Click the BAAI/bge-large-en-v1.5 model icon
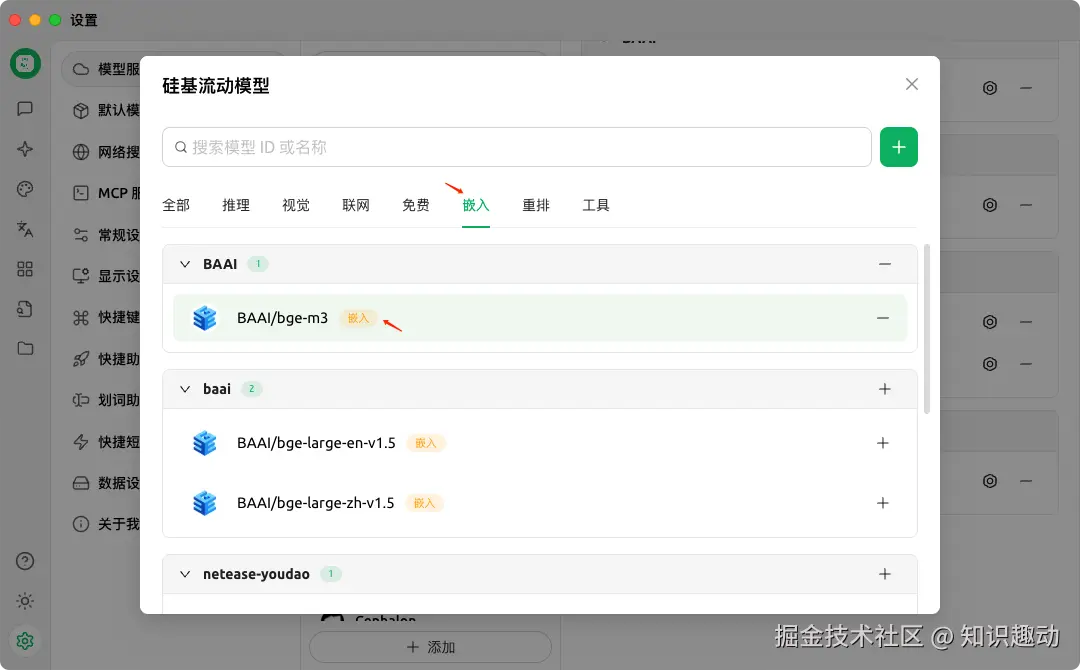Screen dimensions: 1080x670 (x=205, y=443)
